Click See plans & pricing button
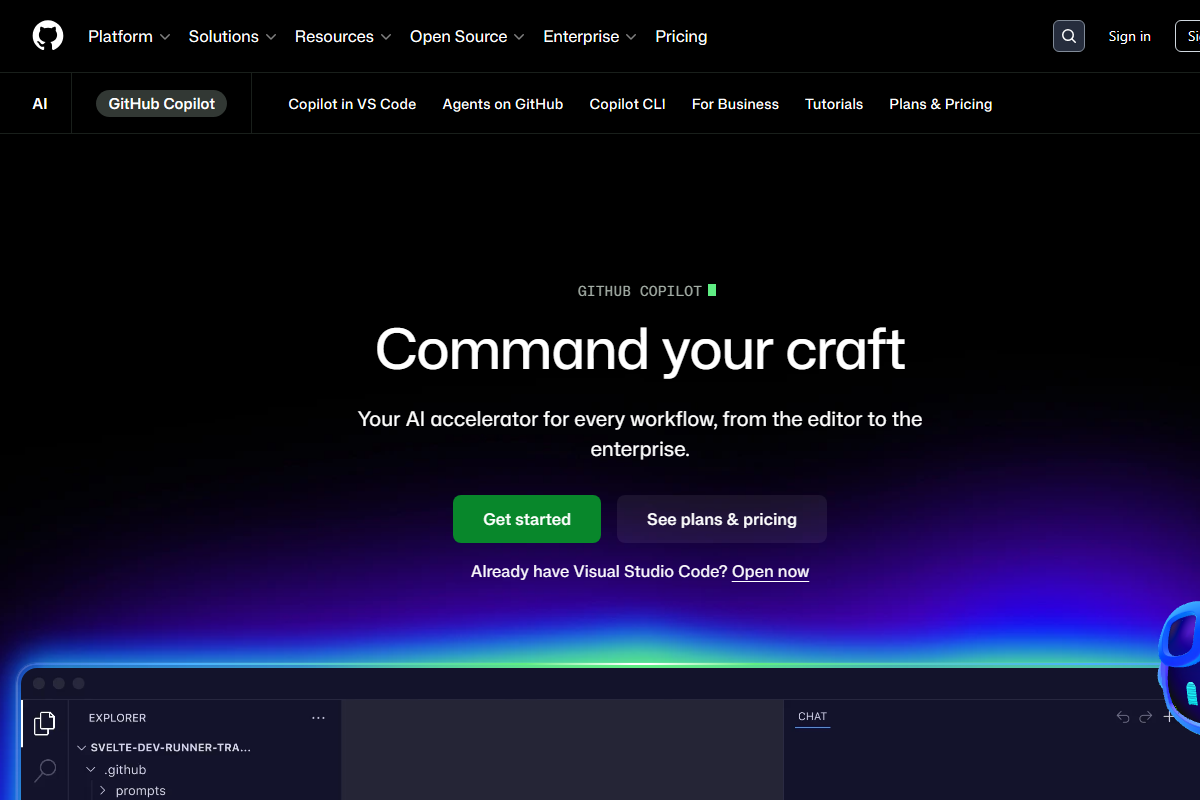The height and width of the screenshot is (800, 1200). coord(722,519)
